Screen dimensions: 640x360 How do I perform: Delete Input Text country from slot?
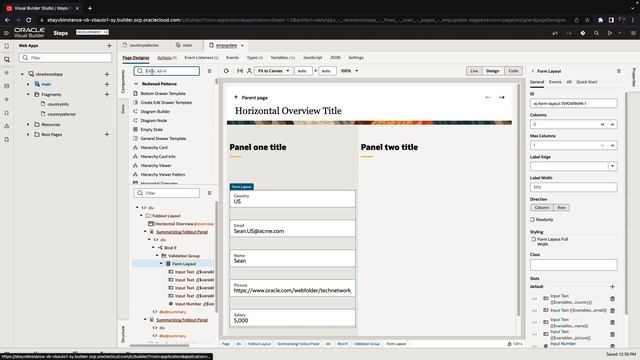pos(612,299)
